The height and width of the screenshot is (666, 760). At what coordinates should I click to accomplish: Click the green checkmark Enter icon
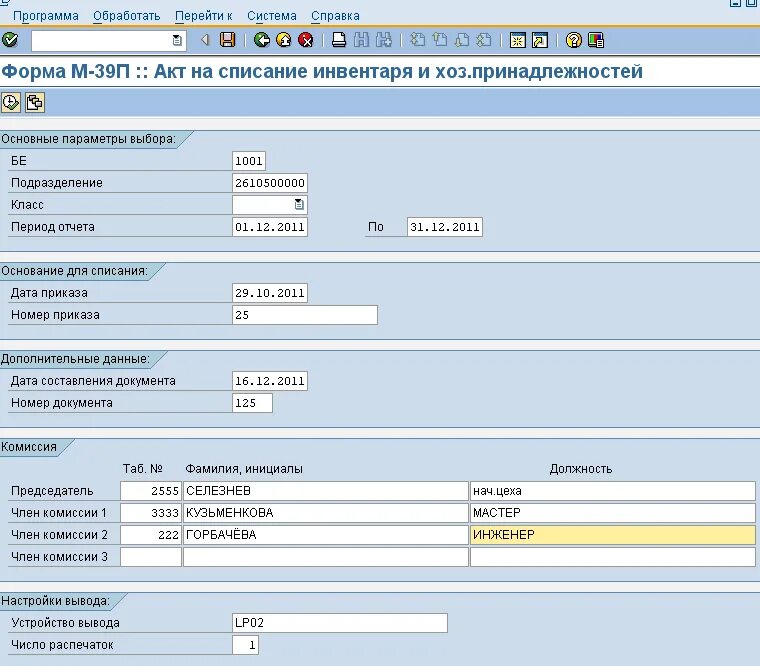[10, 40]
